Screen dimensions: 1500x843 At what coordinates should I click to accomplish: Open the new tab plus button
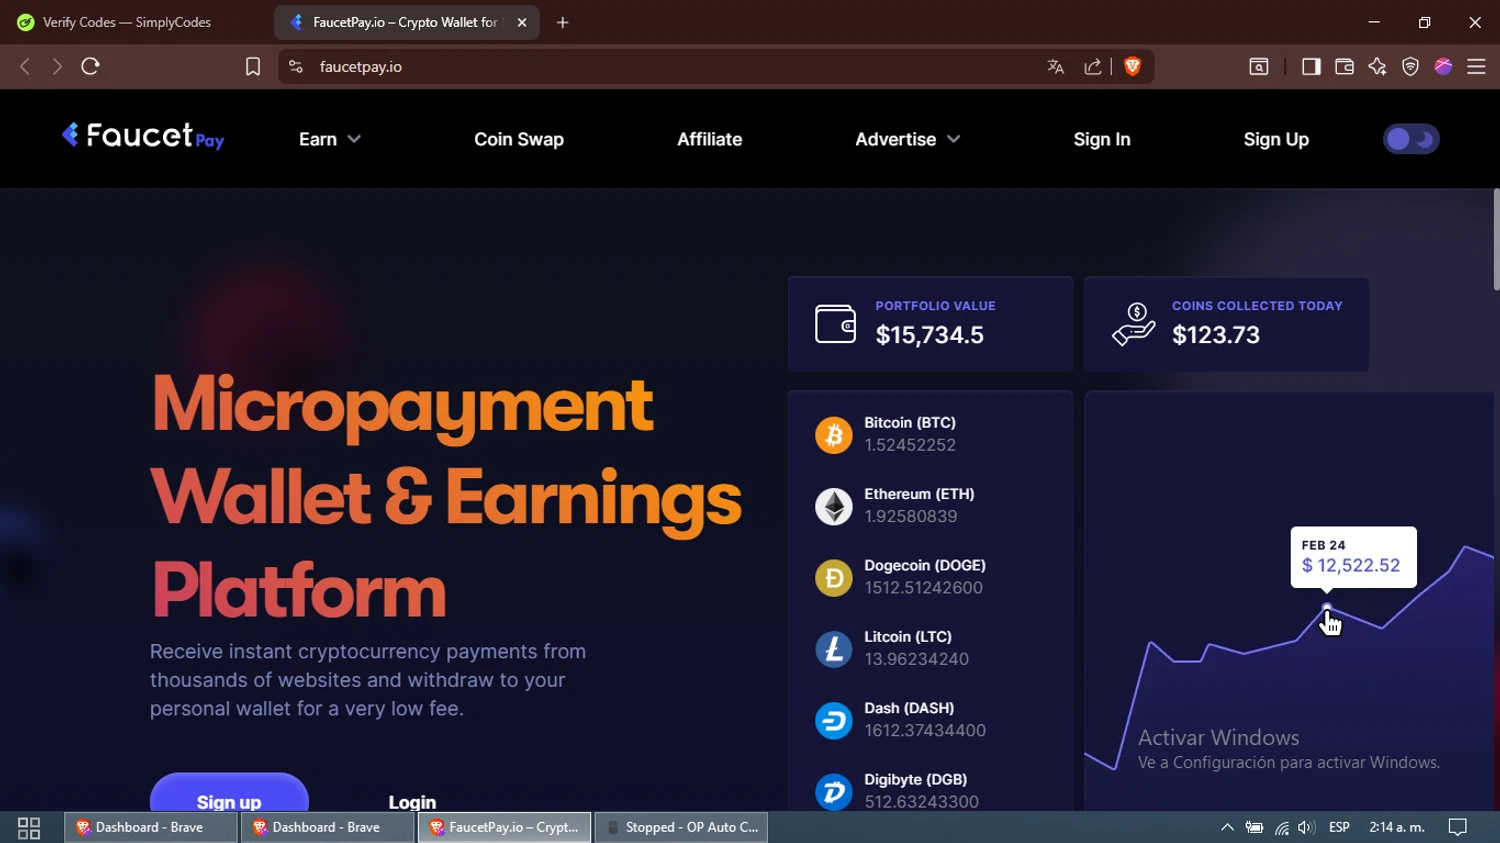(563, 22)
